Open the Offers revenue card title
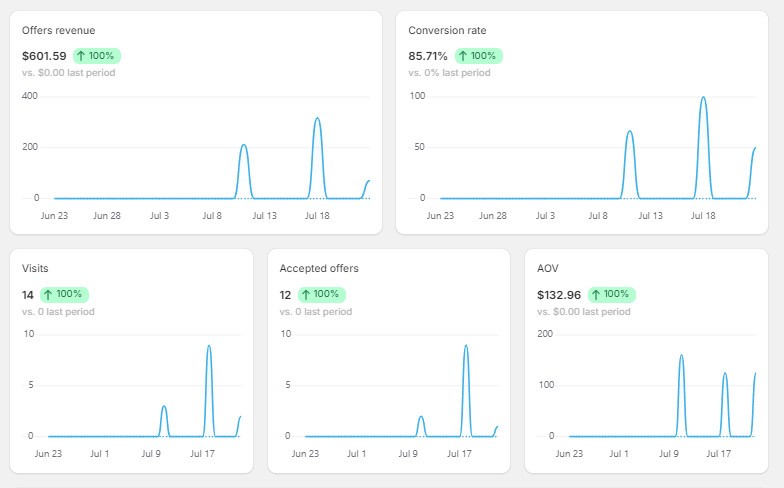 click(59, 31)
